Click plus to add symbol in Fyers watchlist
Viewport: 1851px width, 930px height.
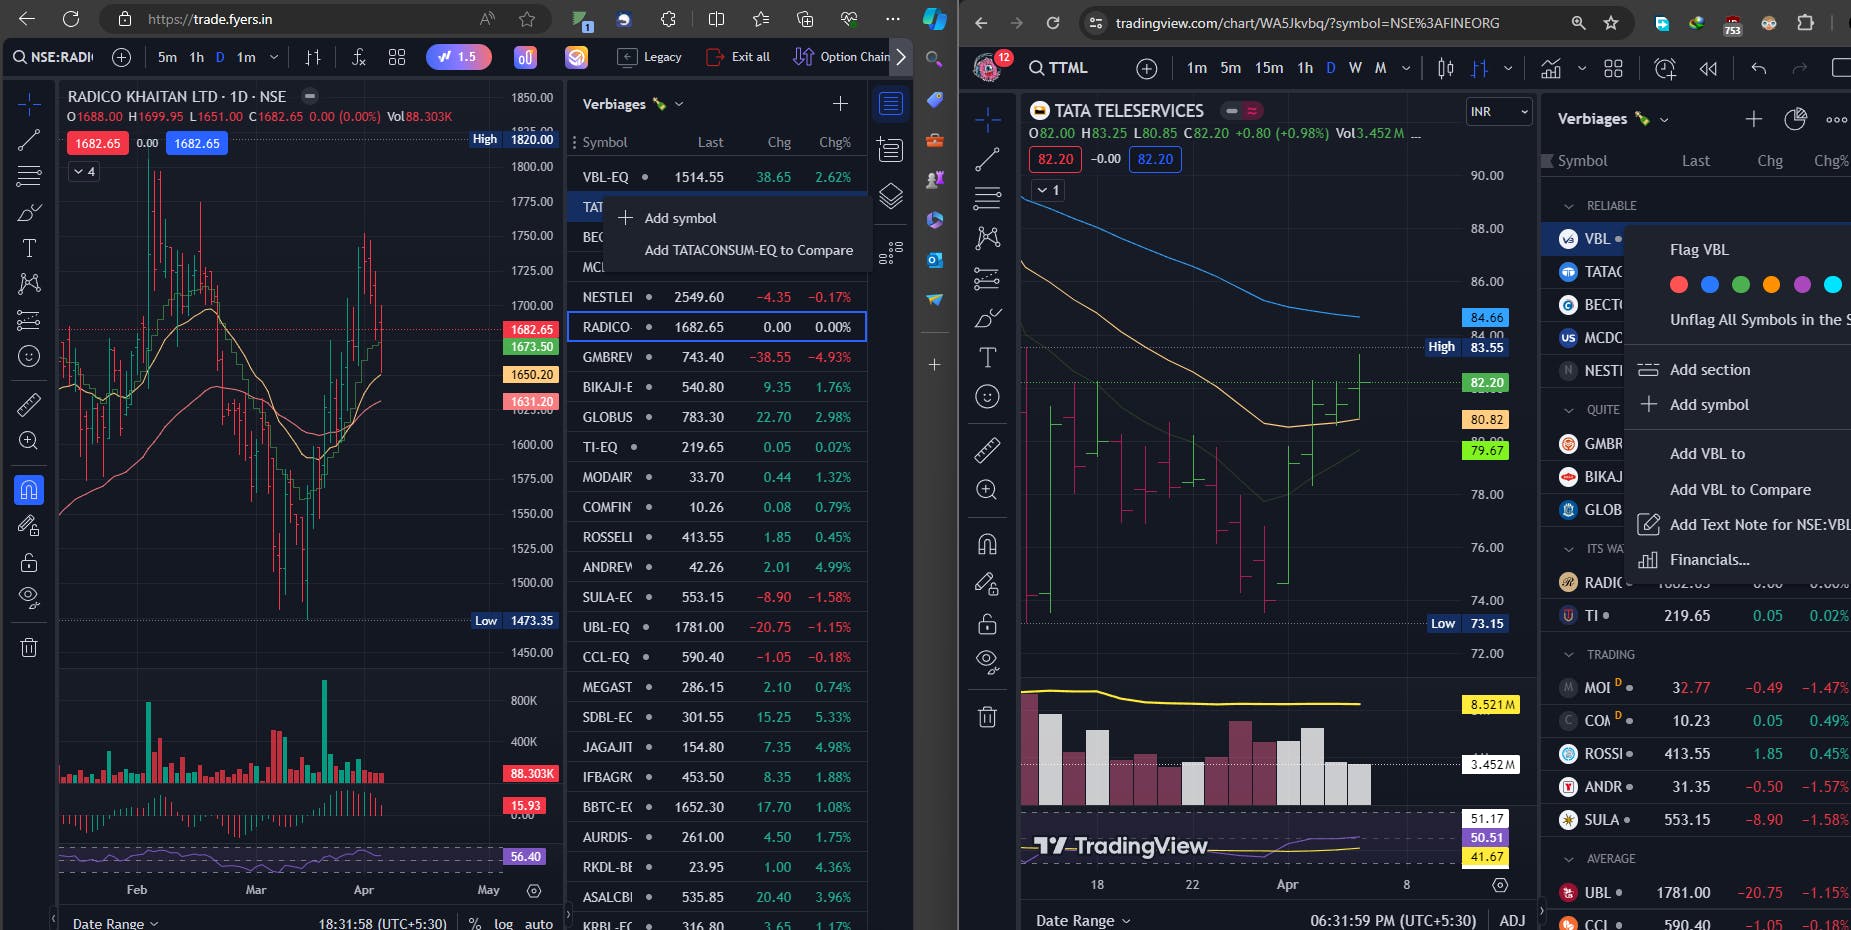coord(840,104)
